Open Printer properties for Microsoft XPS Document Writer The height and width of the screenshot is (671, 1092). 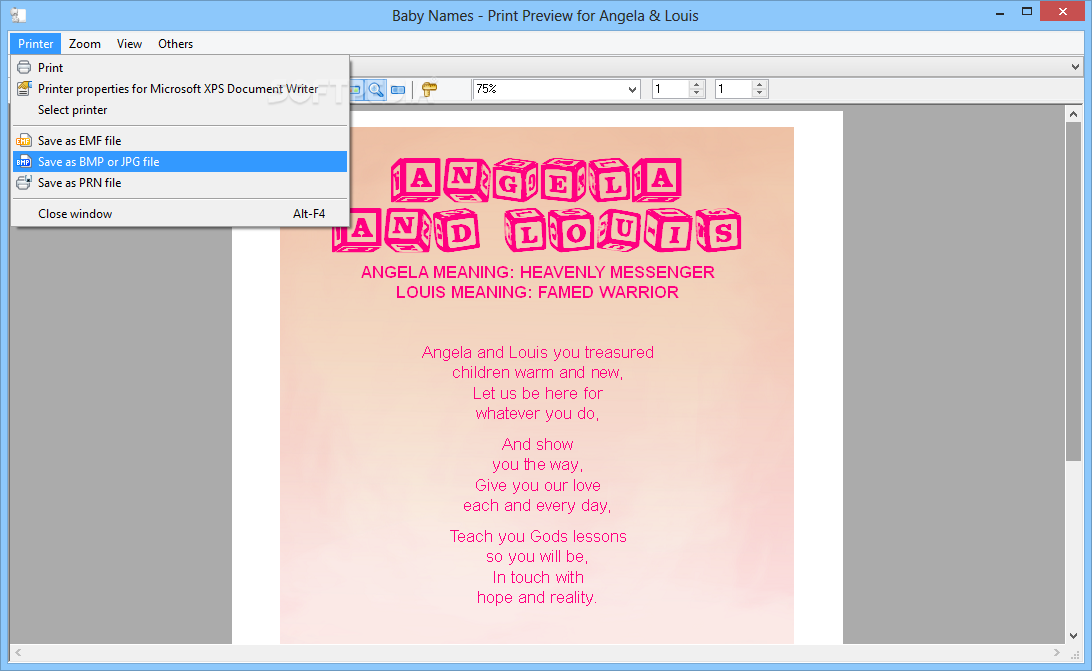(x=180, y=88)
